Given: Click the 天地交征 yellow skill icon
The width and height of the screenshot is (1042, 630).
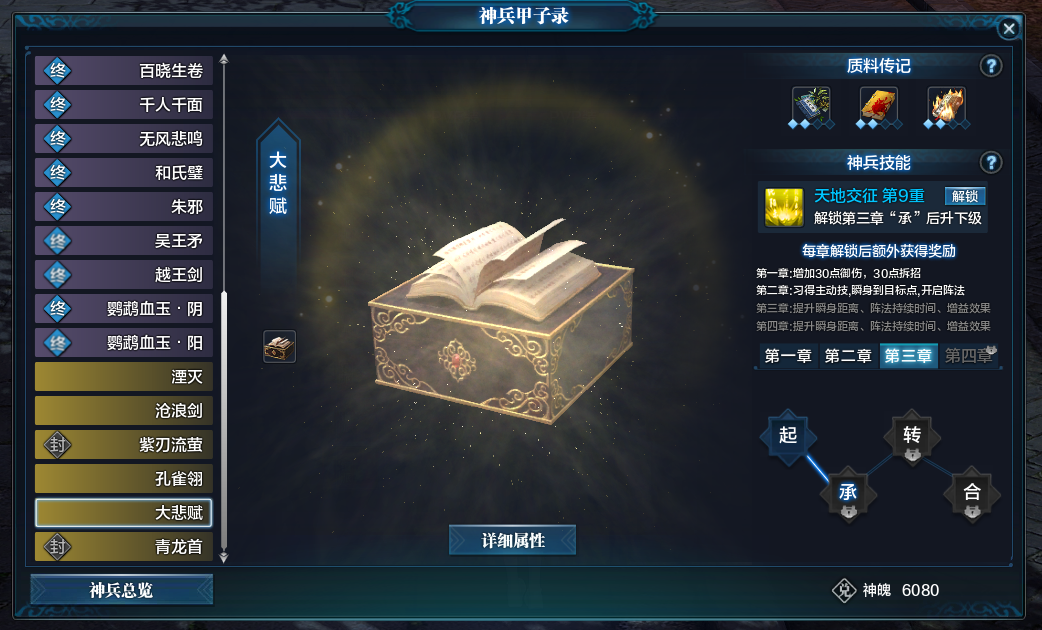Looking at the screenshot, I should (783, 207).
